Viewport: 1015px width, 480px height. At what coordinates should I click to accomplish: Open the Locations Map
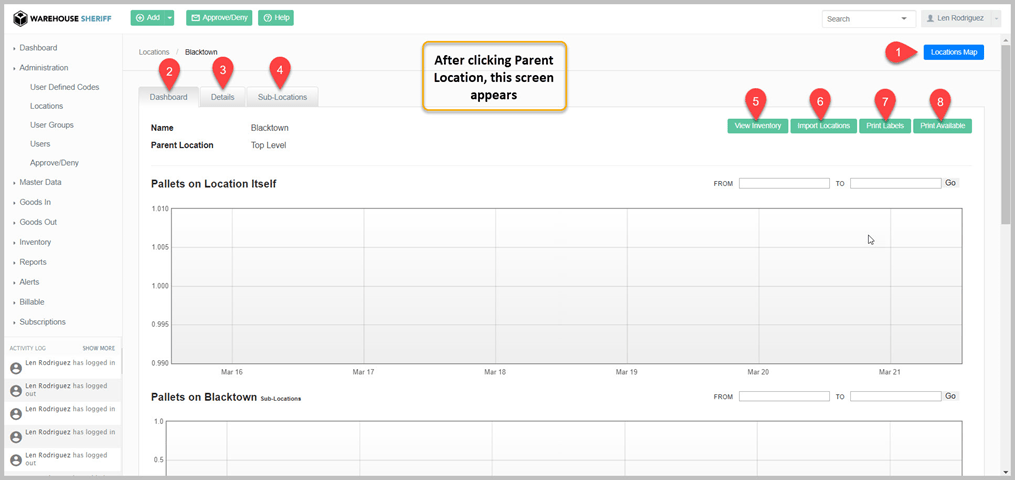tap(953, 52)
